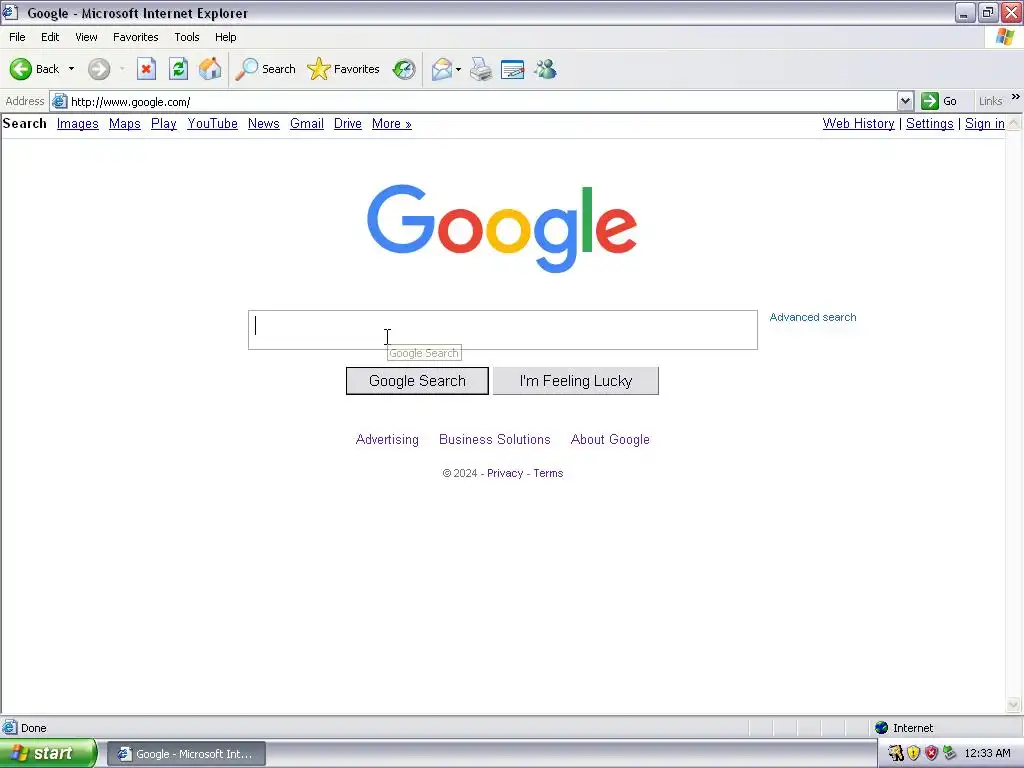
Task: Click the Sign in link
Action: click(985, 123)
